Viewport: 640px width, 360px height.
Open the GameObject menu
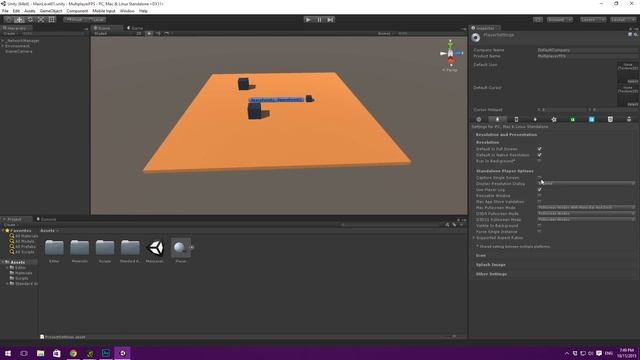point(51,11)
